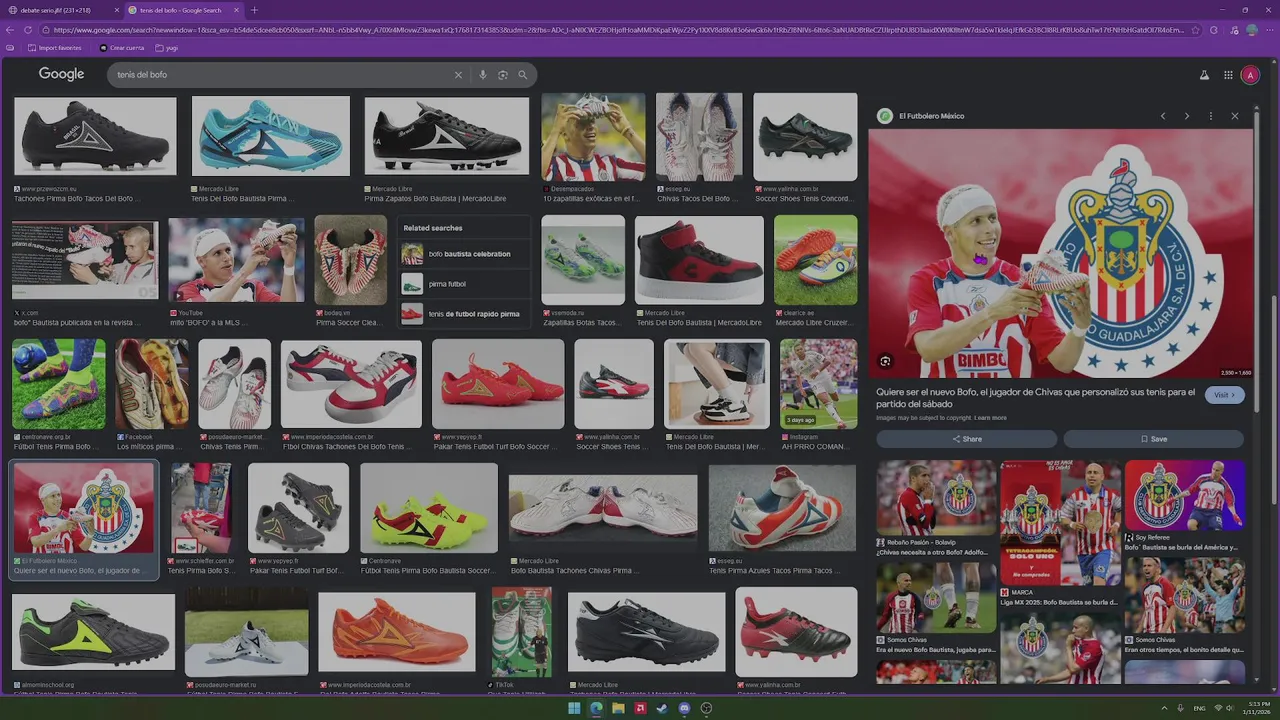1280x720 pixels.
Task: Open the Google apps grid
Action: pos(1228,75)
